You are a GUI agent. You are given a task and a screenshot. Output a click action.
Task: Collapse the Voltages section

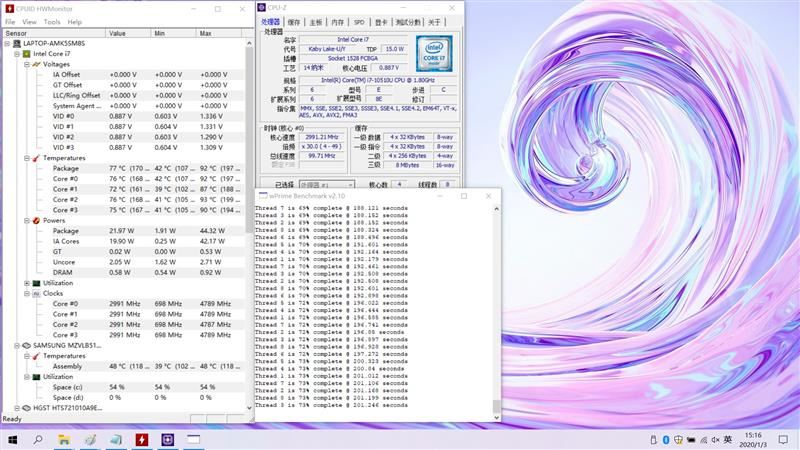click(27, 64)
